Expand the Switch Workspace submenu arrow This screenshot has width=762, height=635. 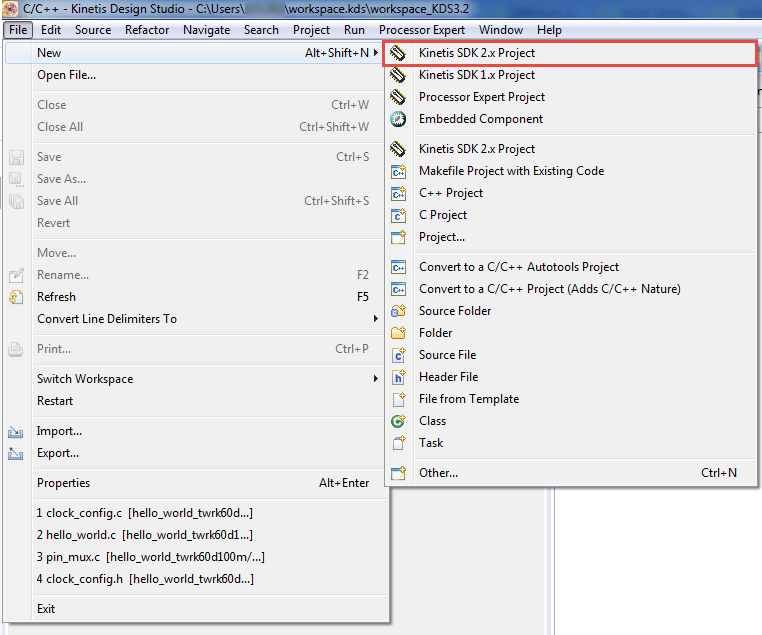(x=376, y=378)
